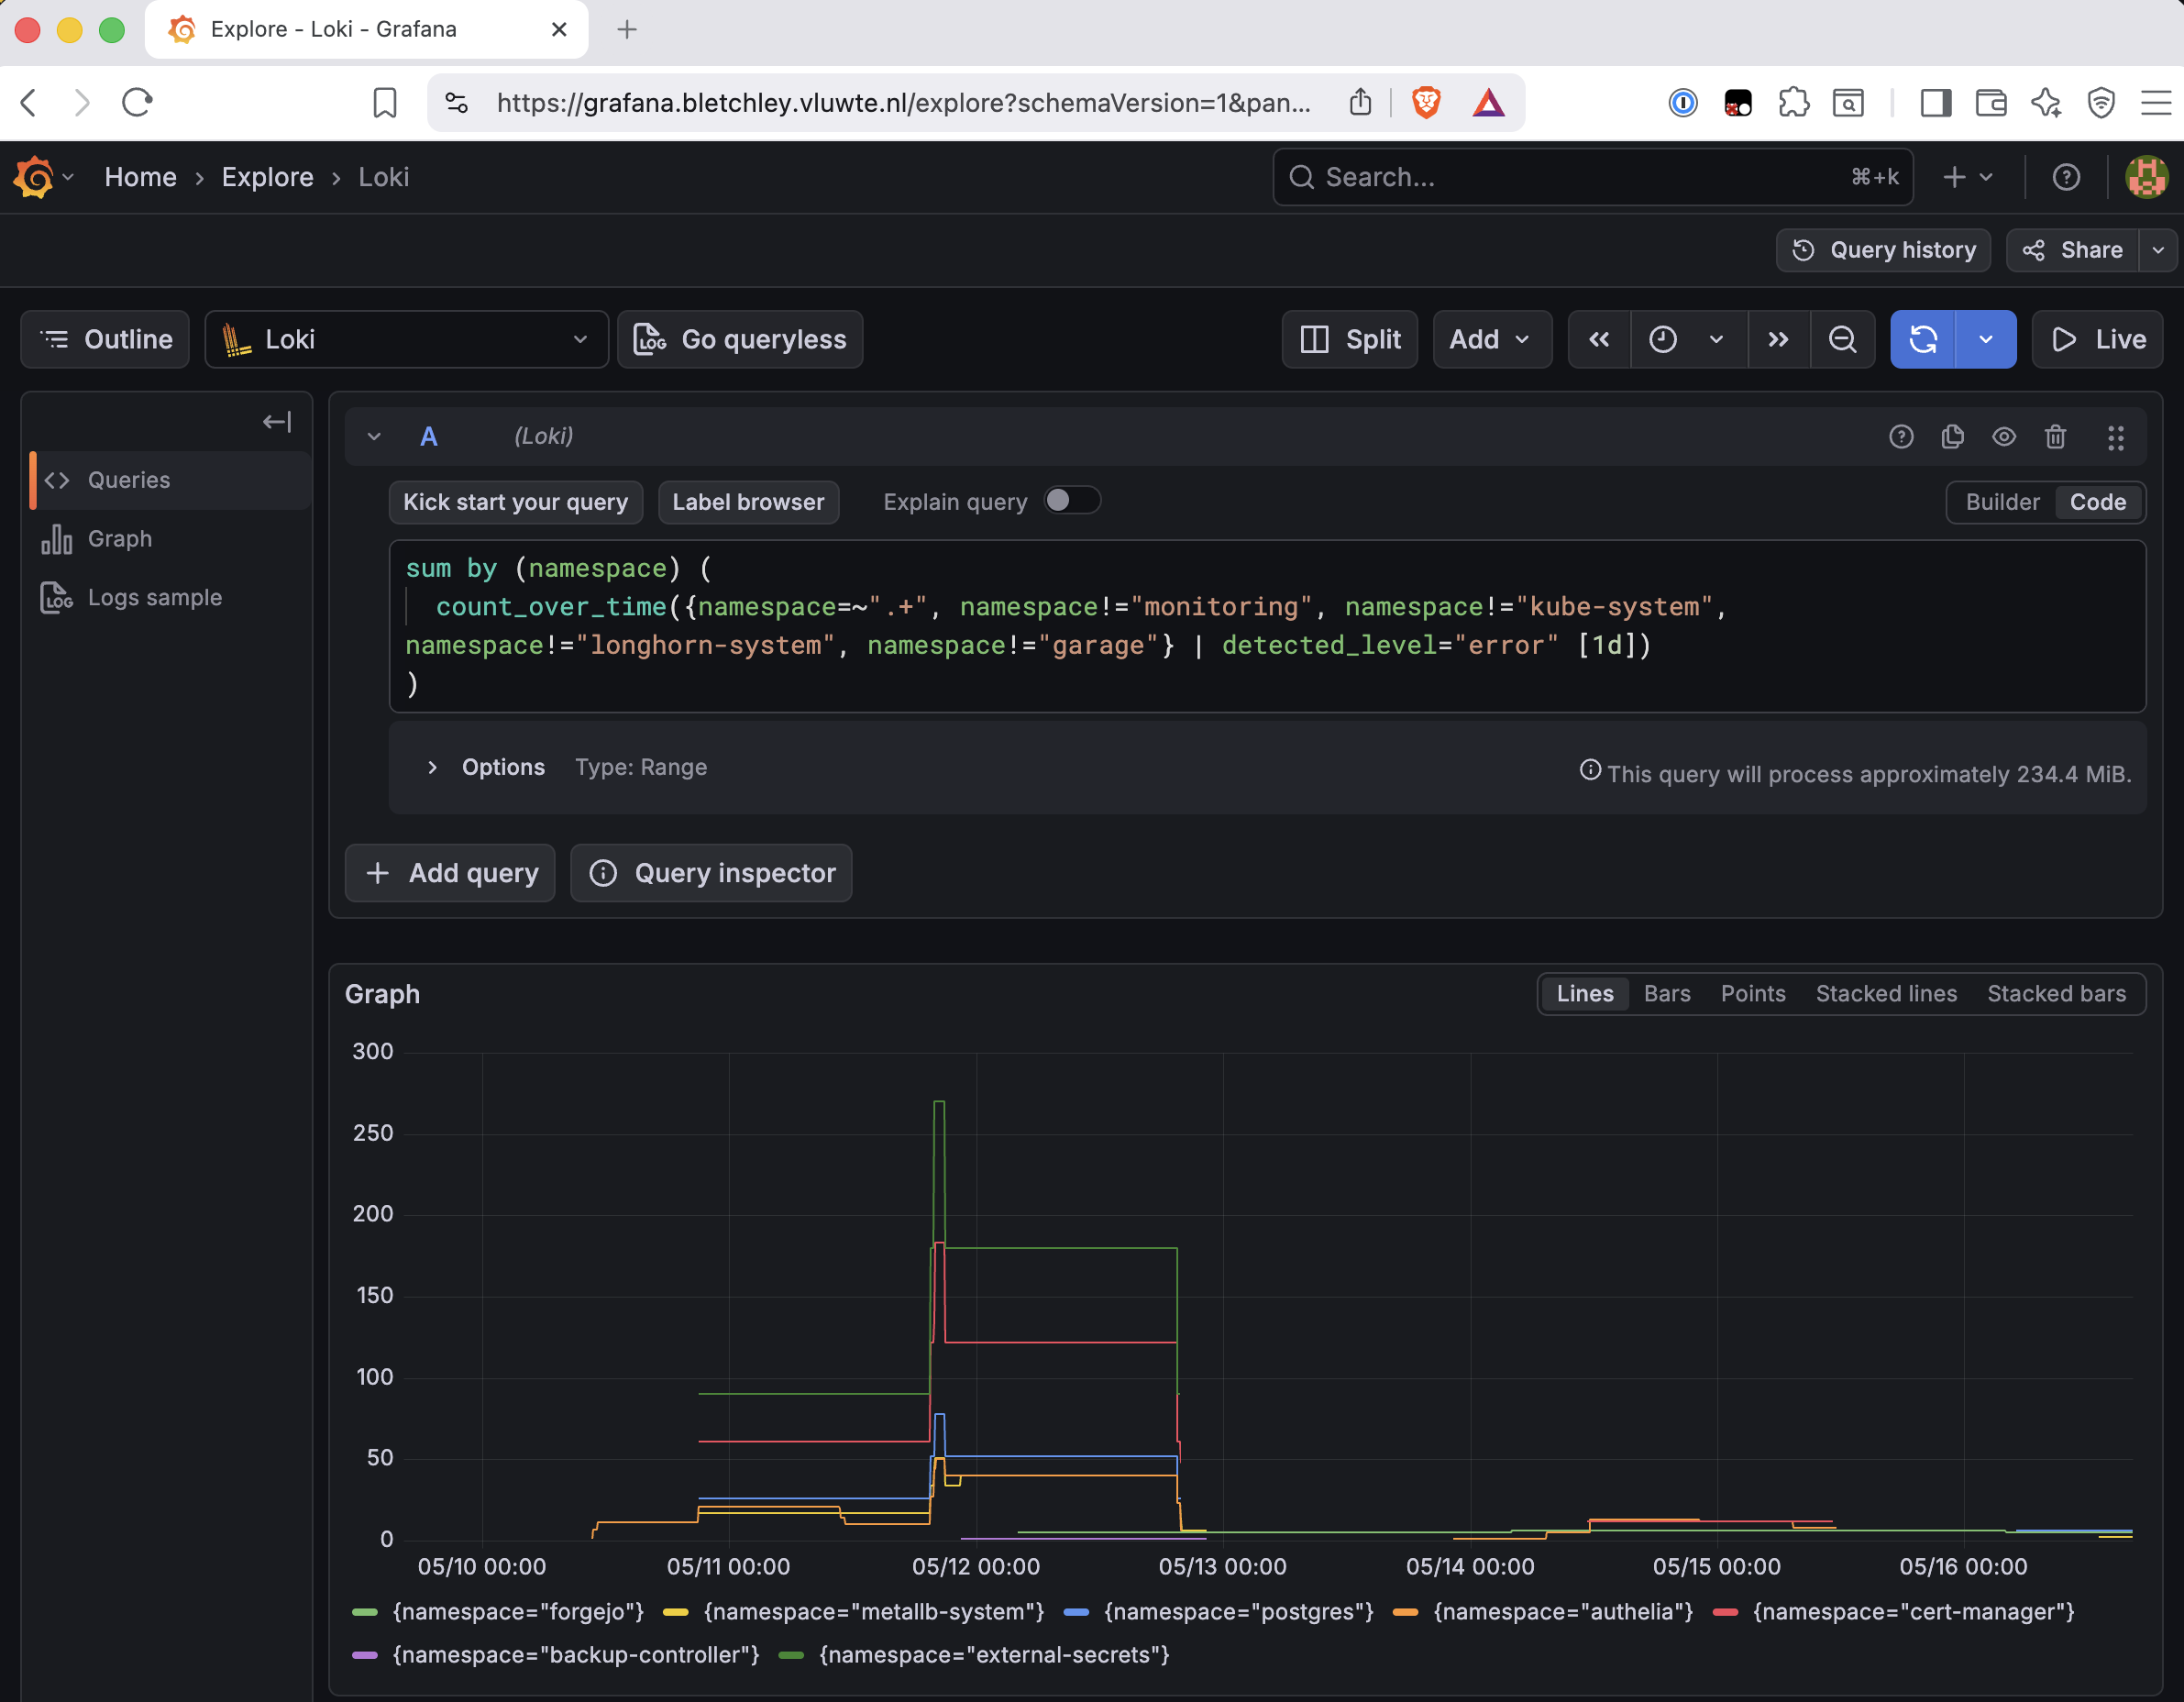The image size is (2184, 1702).
Task: Select the Points graph style
Action: (x=1753, y=993)
